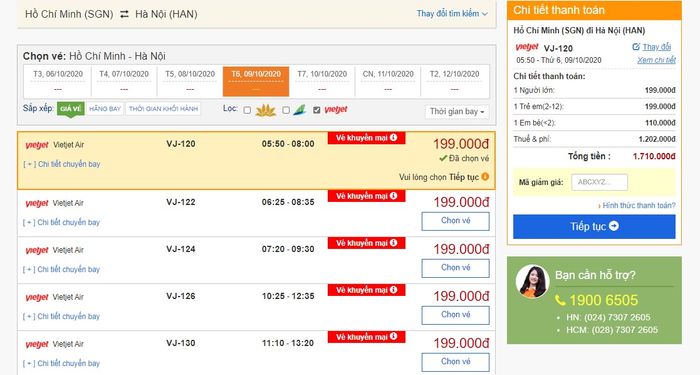
Task: Click info icon on VJ-124 Vé khuyến mại badge
Action: coord(393,243)
